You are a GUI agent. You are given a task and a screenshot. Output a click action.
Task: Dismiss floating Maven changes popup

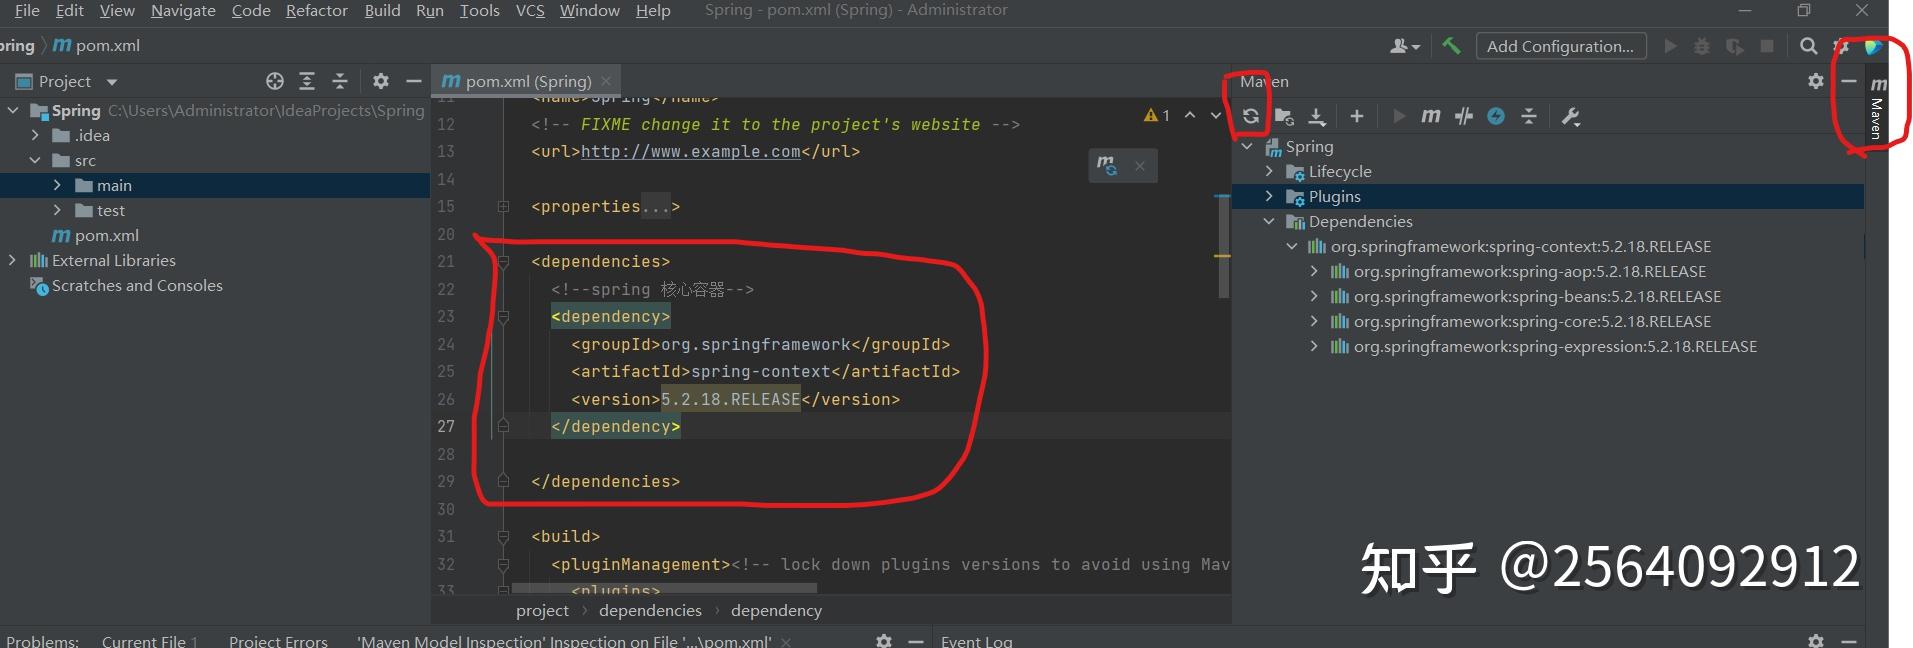[x=1139, y=166]
